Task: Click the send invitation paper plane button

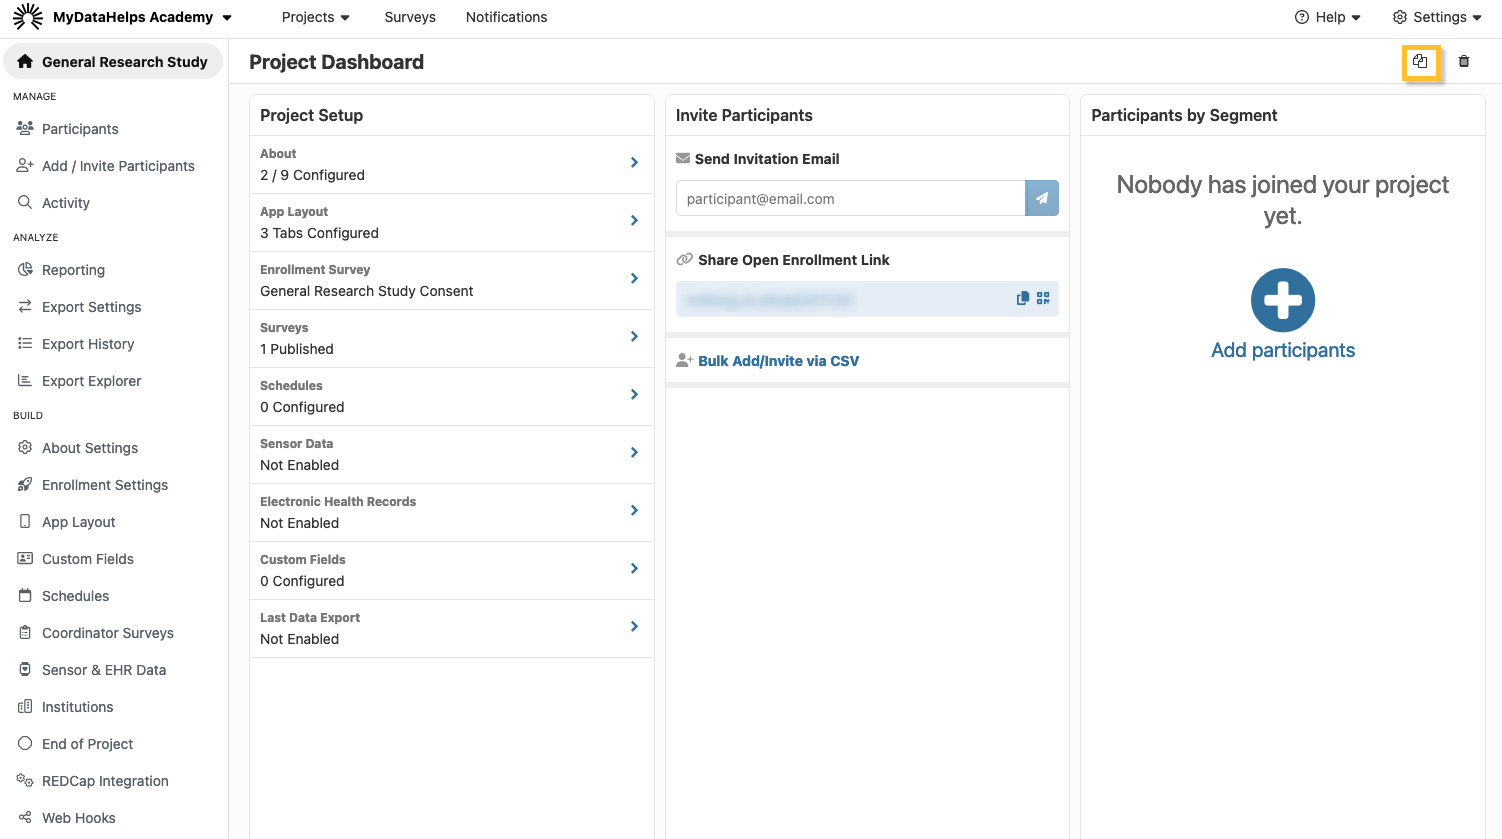Action: click(1041, 198)
